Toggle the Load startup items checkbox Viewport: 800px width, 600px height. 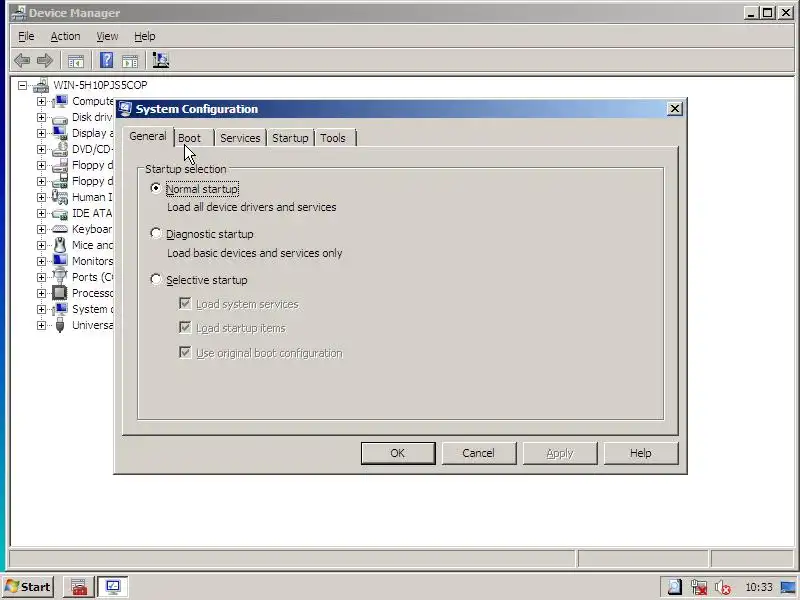coord(185,328)
